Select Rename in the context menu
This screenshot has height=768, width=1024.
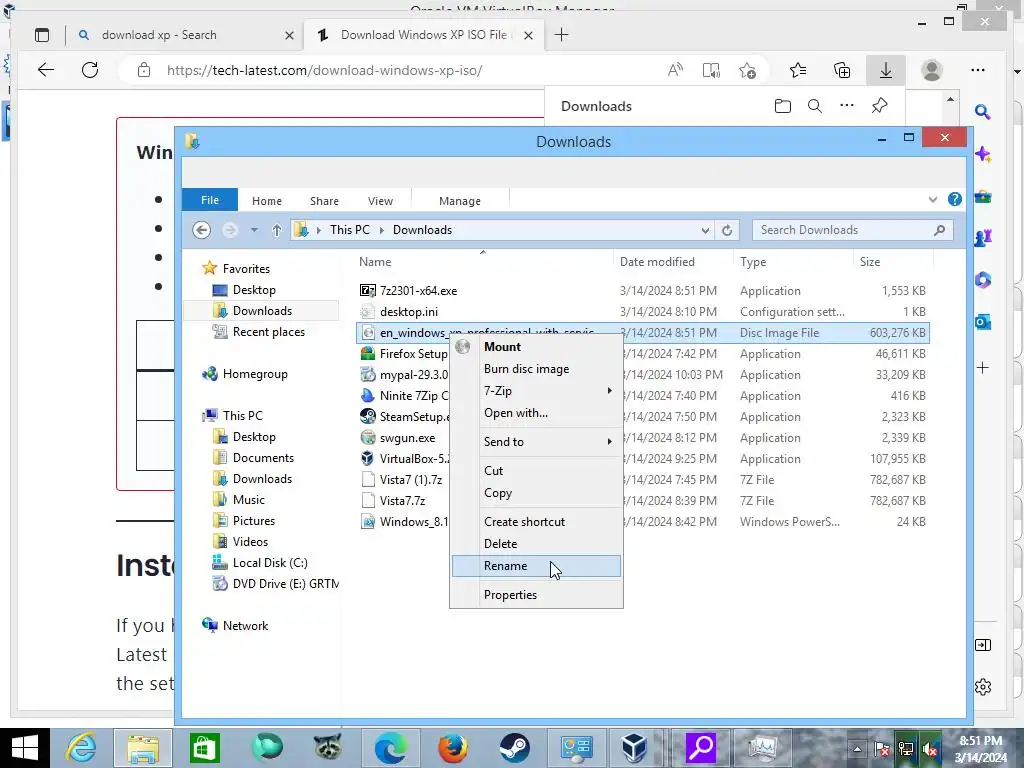pyautogui.click(x=536, y=566)
